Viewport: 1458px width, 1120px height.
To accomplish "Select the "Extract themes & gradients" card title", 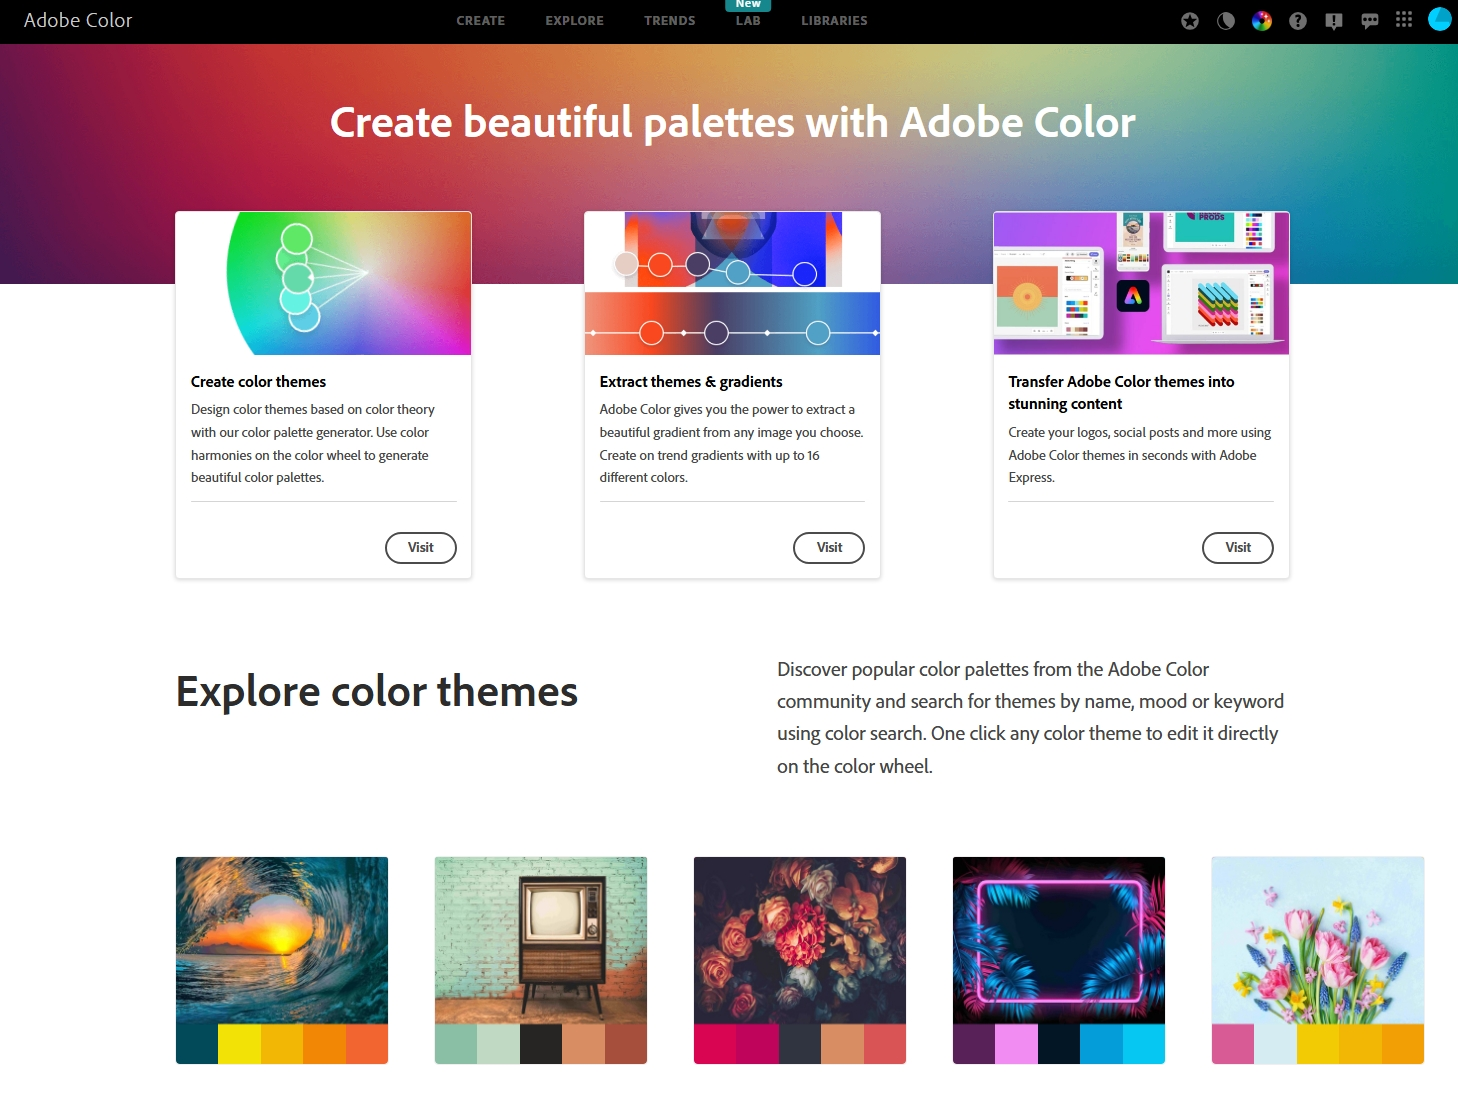I will pos(691,382).
